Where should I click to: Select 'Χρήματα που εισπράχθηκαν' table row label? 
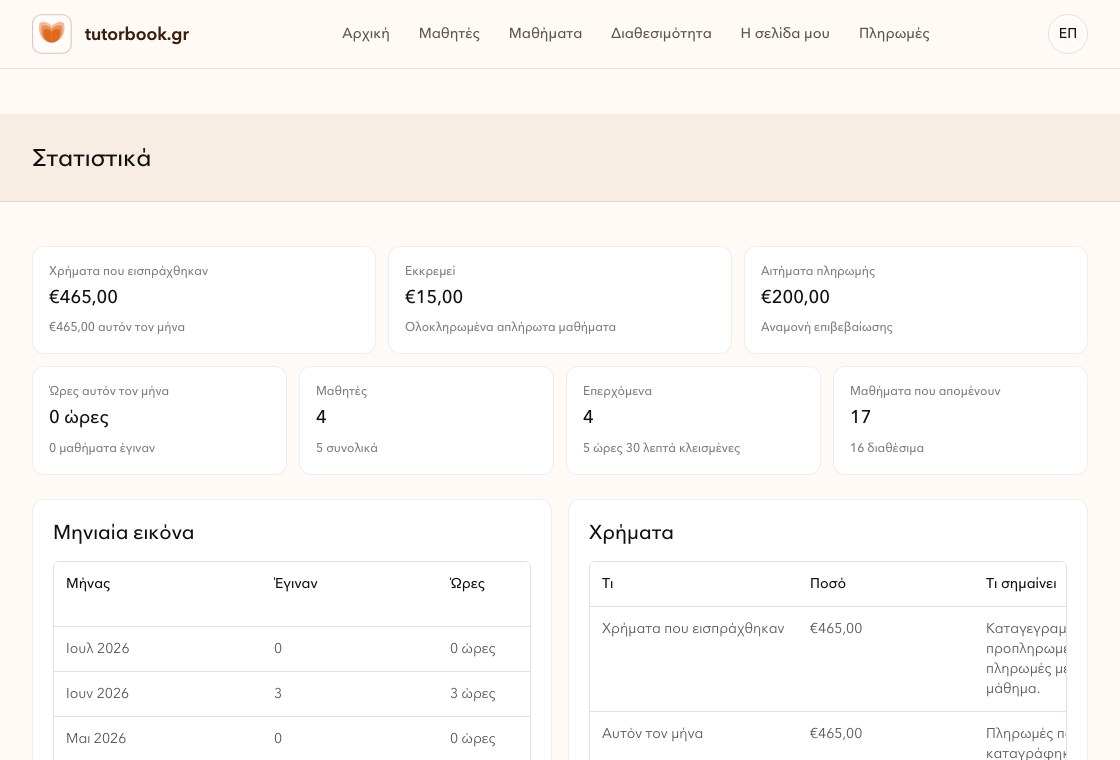pos(693,629)
